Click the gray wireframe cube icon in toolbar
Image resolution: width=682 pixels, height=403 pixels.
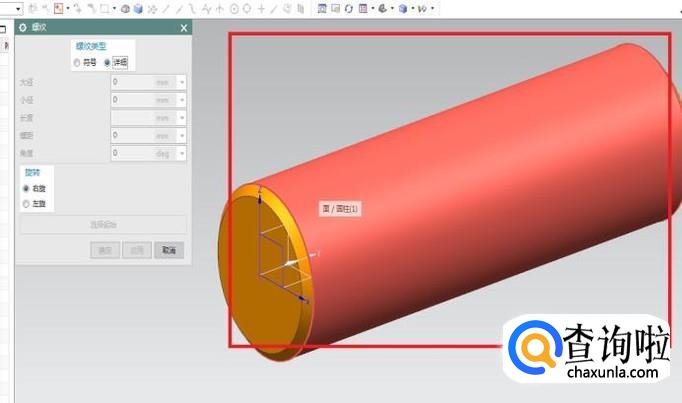[125, 9]
